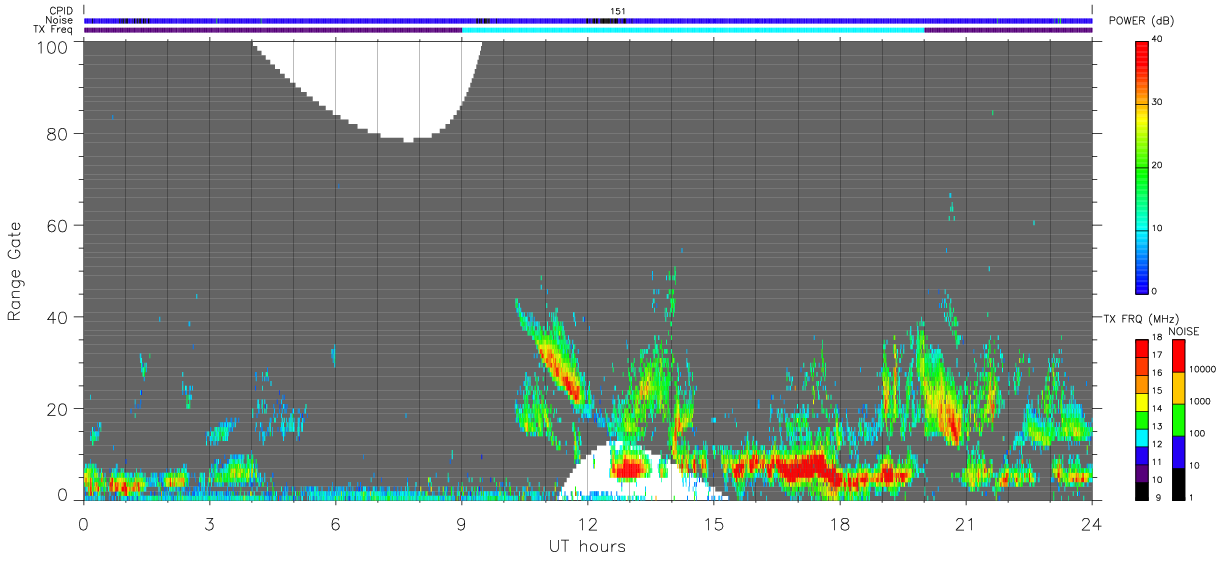Click UT hours tick label 24
1228x567 pixels.
click(1092, 524)
